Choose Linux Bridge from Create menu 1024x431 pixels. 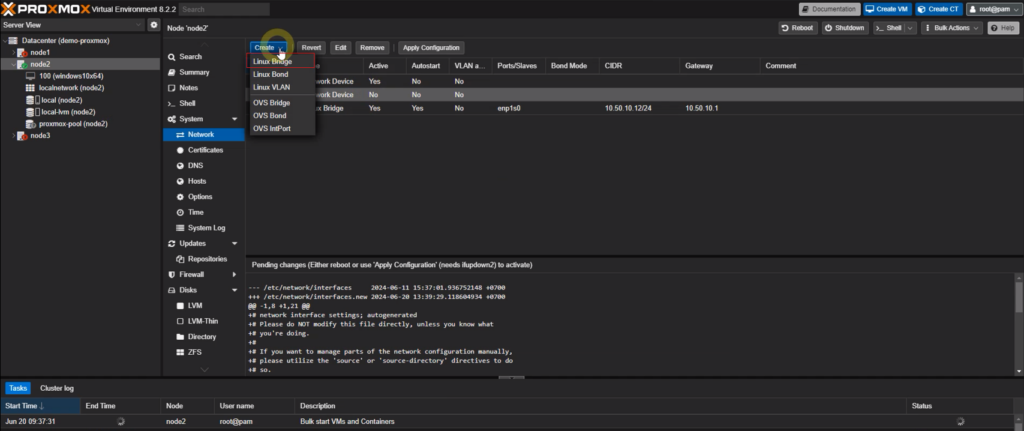pyautogui.click(x=281, y=61)
